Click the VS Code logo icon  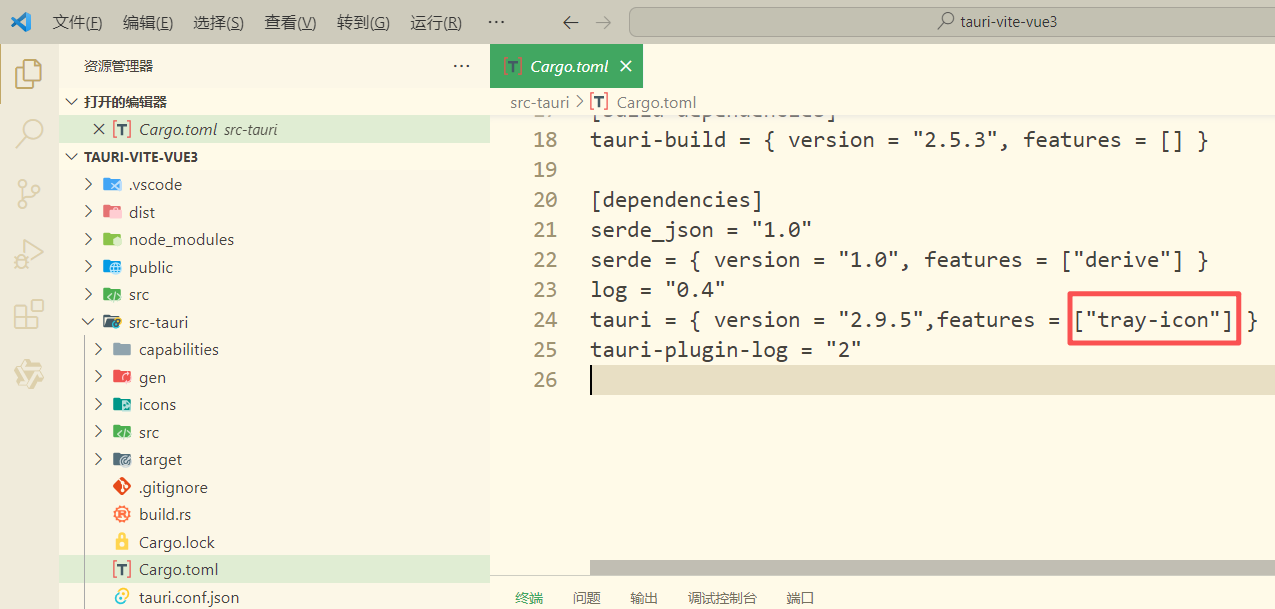pyautogui.click(x=21, y=22)
